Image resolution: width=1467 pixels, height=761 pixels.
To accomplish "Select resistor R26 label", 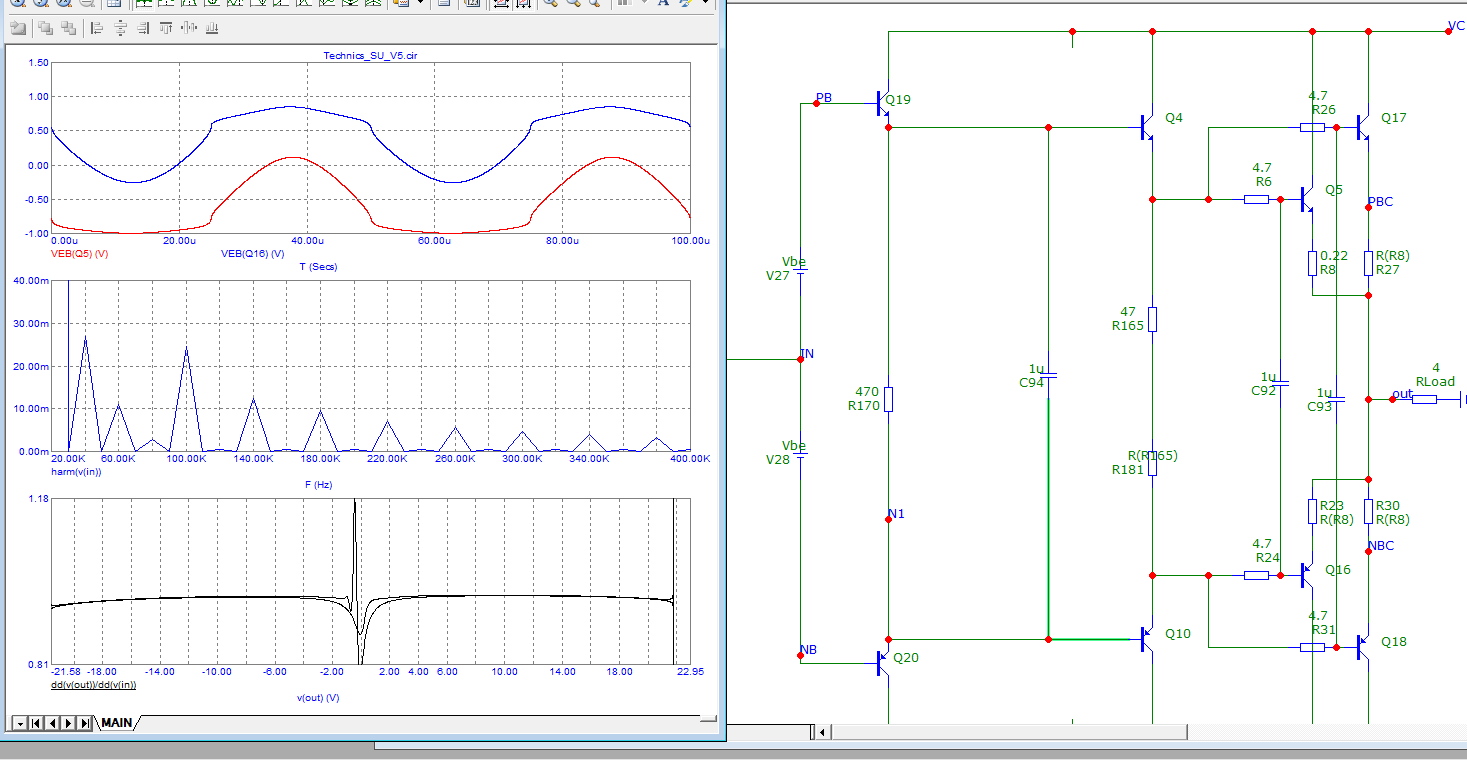I will click(x=1324, y=110).
